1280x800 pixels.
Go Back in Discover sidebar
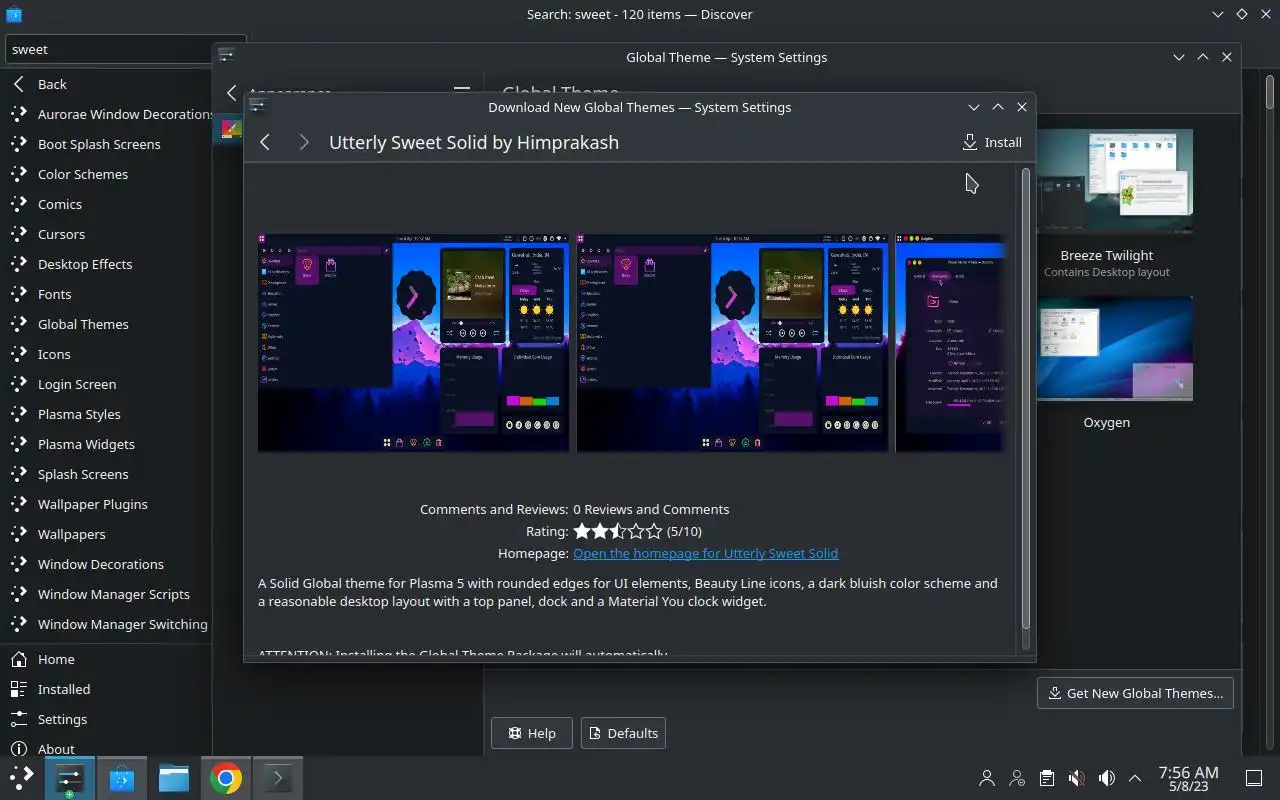pos(106,84)
